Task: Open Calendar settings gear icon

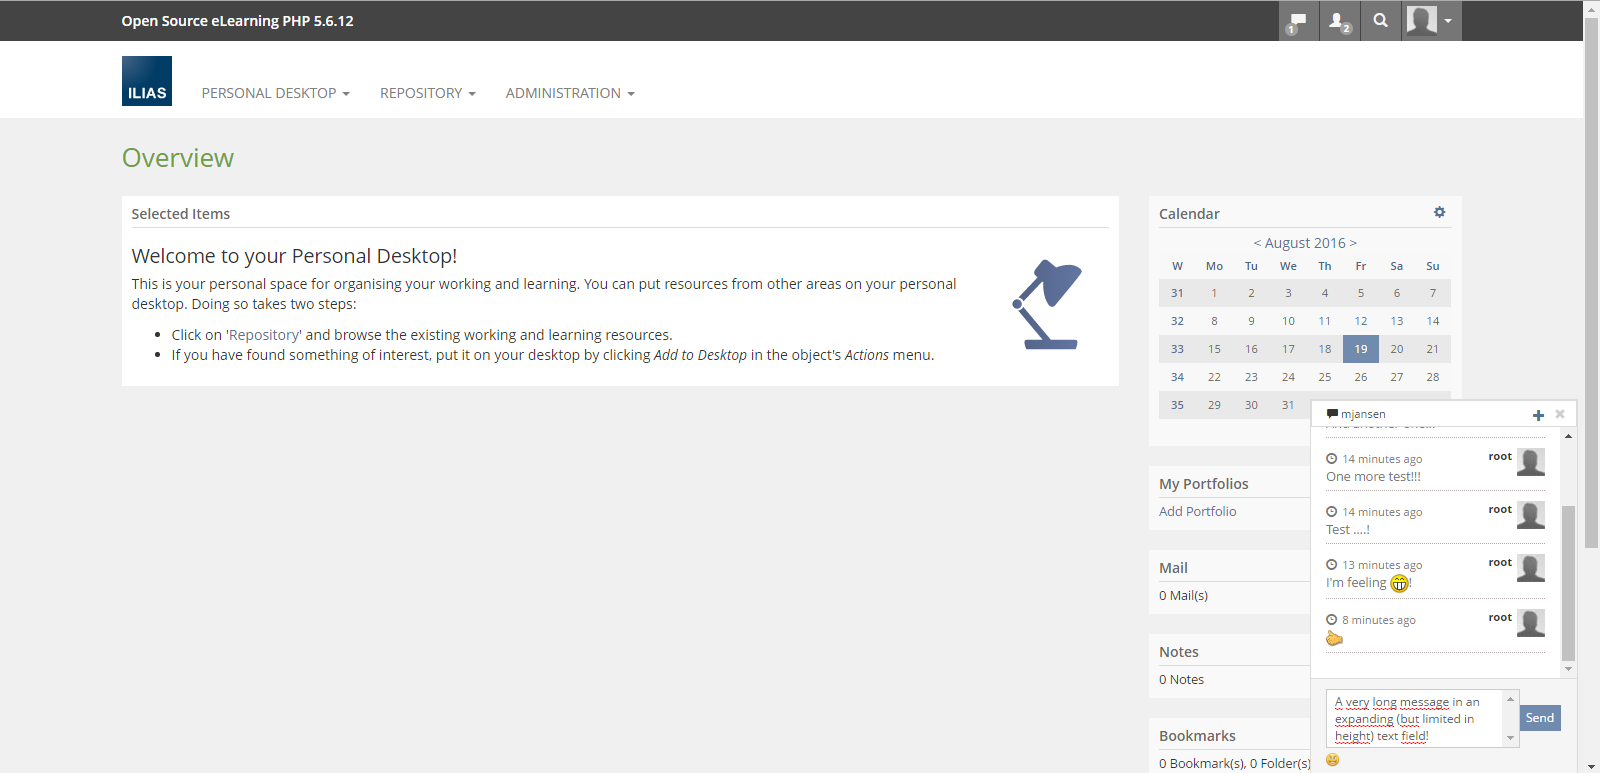Action: pyautogui.click(x=1439, y=212)
